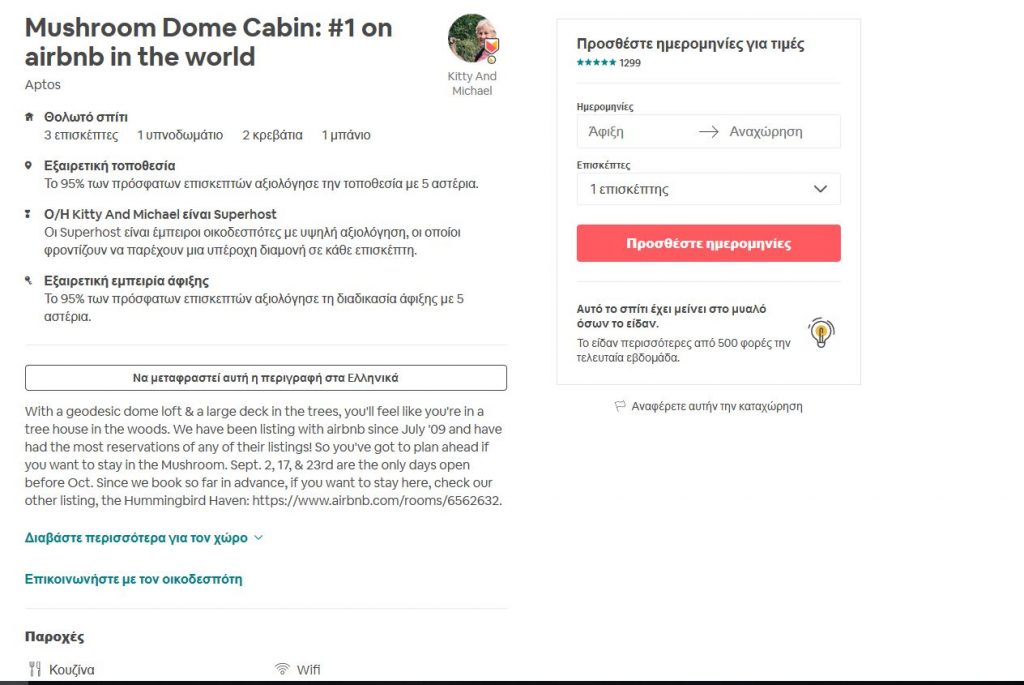The width and height of the screenshot is (1024, 685).
Task: Click the Wifi amenity icon
Action: pos(282,669)
